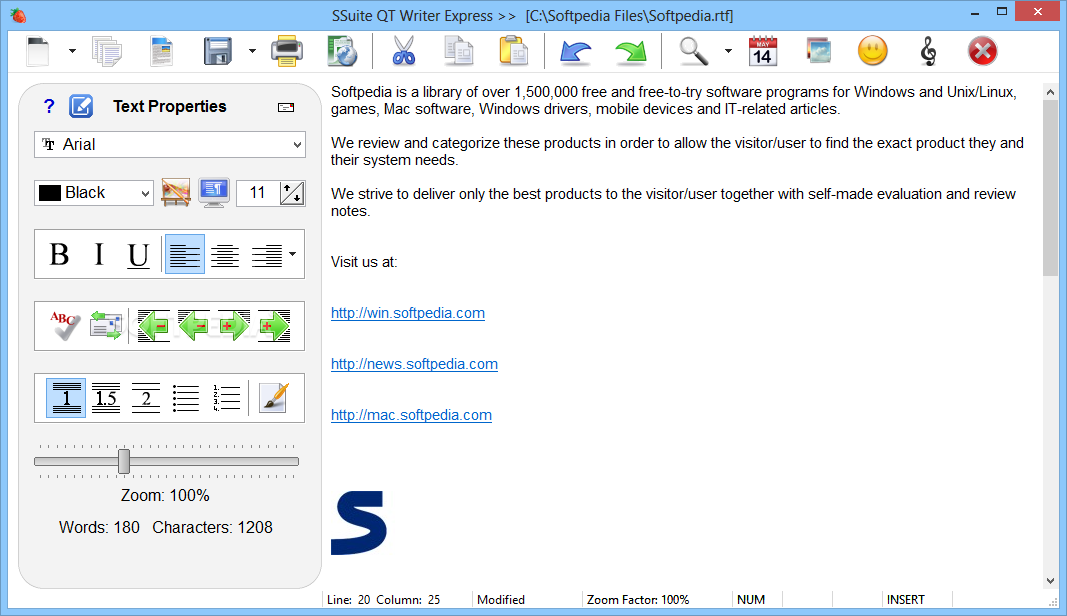Viewport: 1067px width, 616px height.
Task: Click INSERT mode status bar entry
Action: [x=905, y=600]
